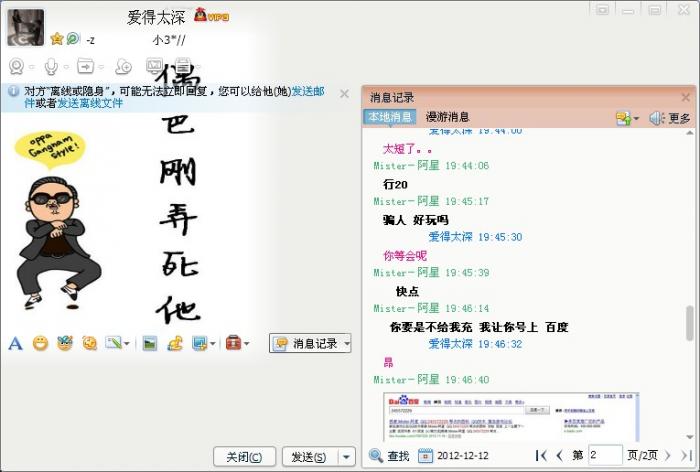This screenshot has width=700, height=472.
Task: Click the 更多 option
Action: tap(679, 118)
